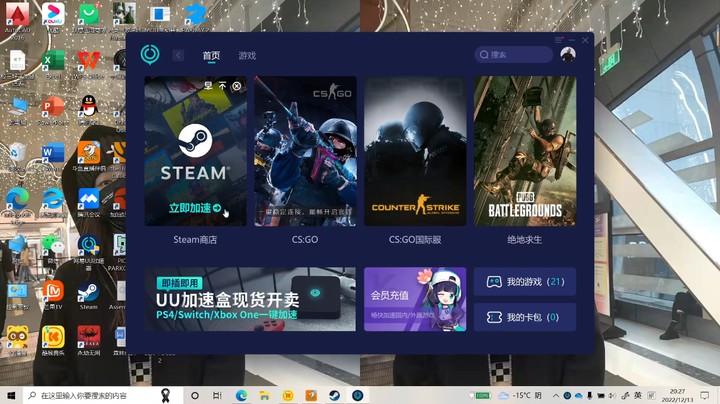Open the This PC desktop icon
Screen dimensions: 720x404
tap(17, 111)
